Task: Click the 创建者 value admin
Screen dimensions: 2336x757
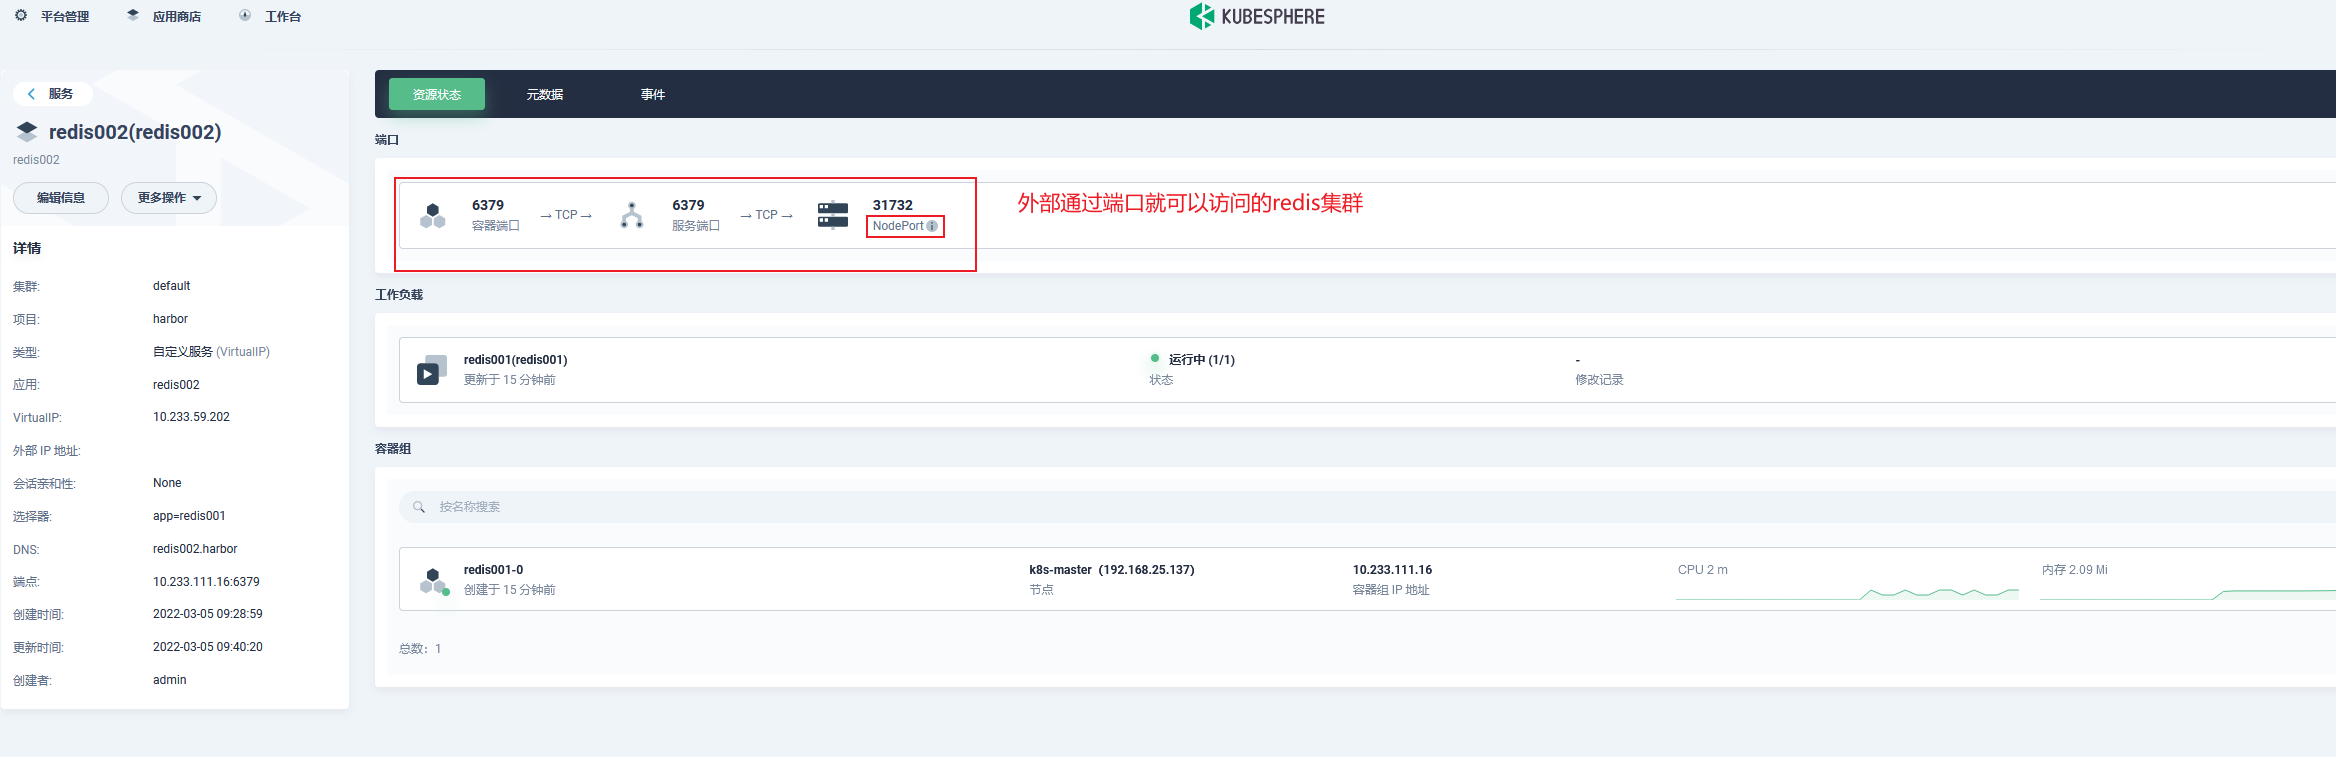Action: (x=169, y=680)
